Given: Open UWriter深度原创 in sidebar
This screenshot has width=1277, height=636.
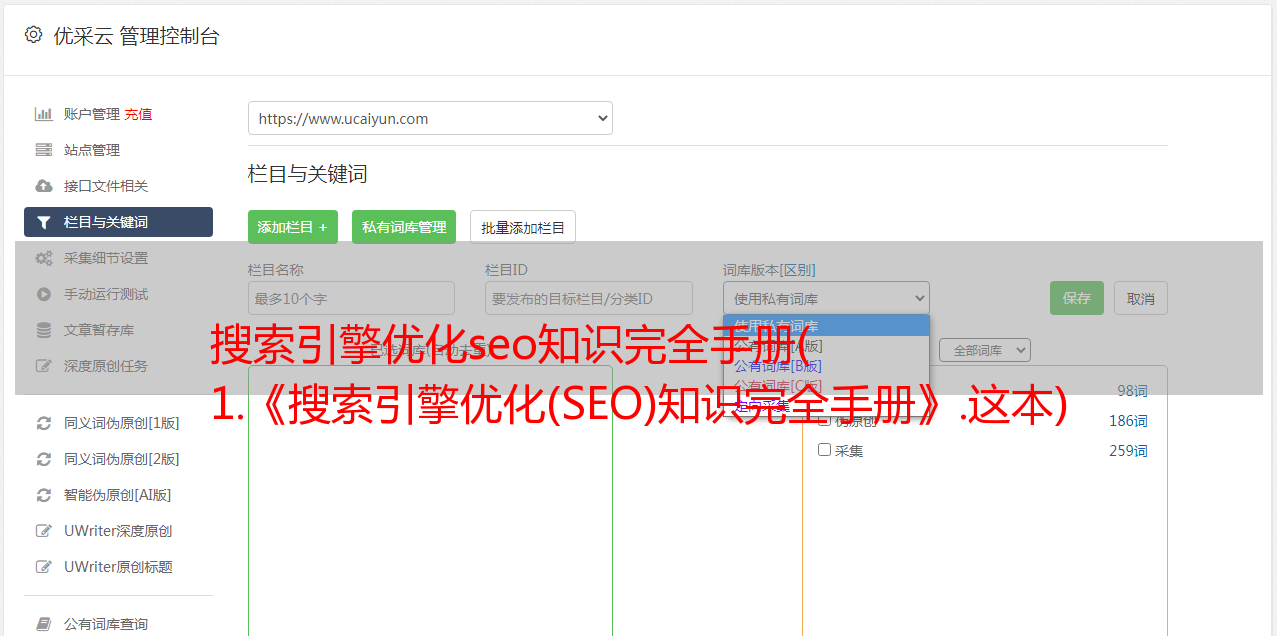Looking at the screenshot, I should coord(118,531).
